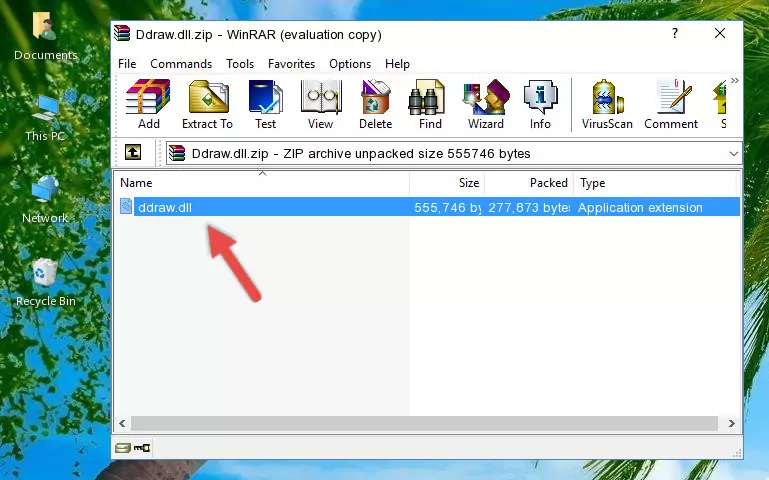Open the Favorites menu

[x=291, y=64]
